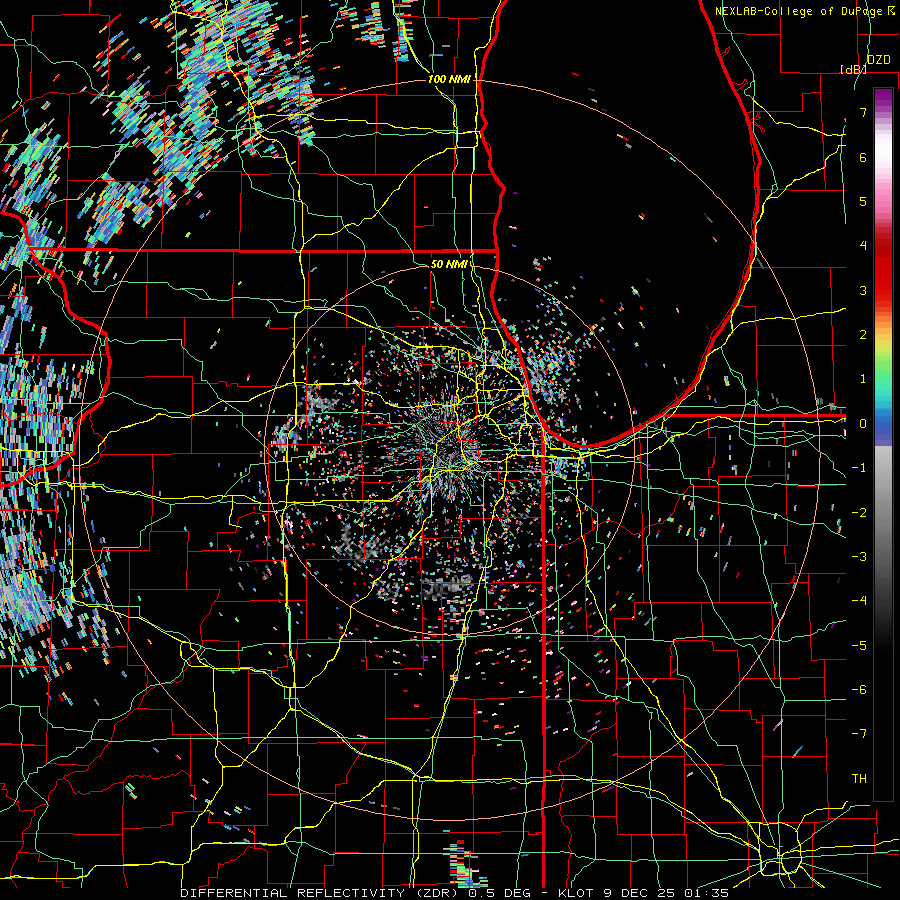Select the -1 dB scale tick label
This screenshot has width=900, height=900.
click(859, 468)
